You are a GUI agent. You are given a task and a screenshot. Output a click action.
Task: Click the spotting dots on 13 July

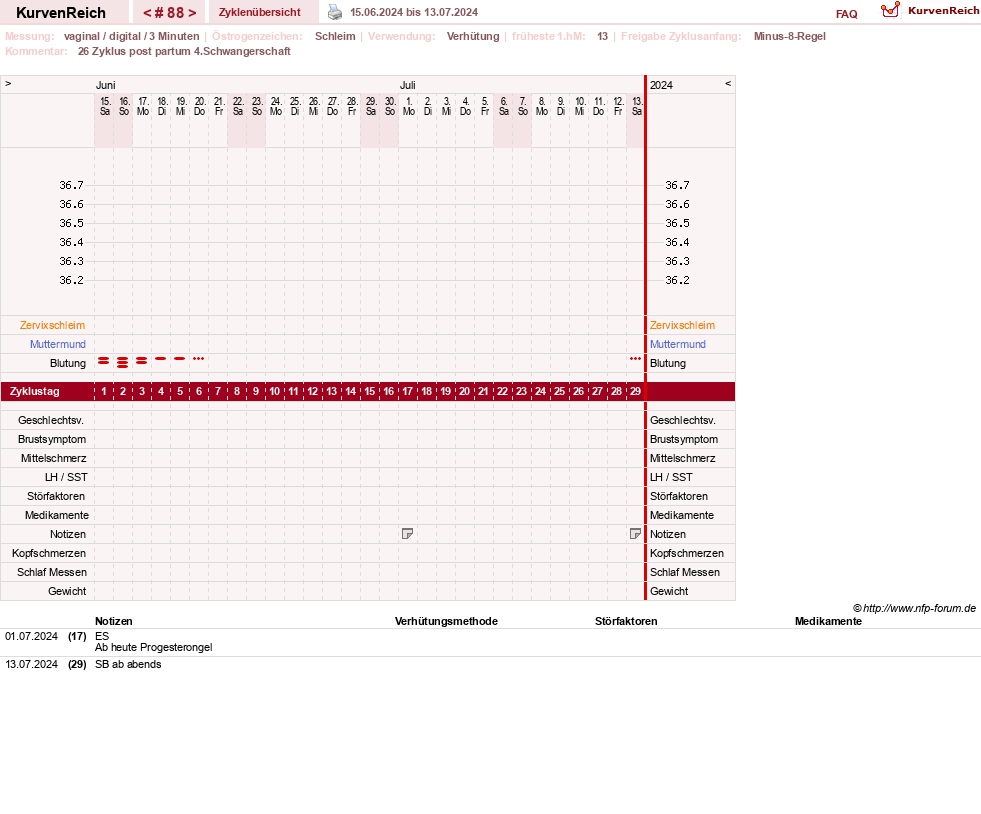click(x=635, y=359)
